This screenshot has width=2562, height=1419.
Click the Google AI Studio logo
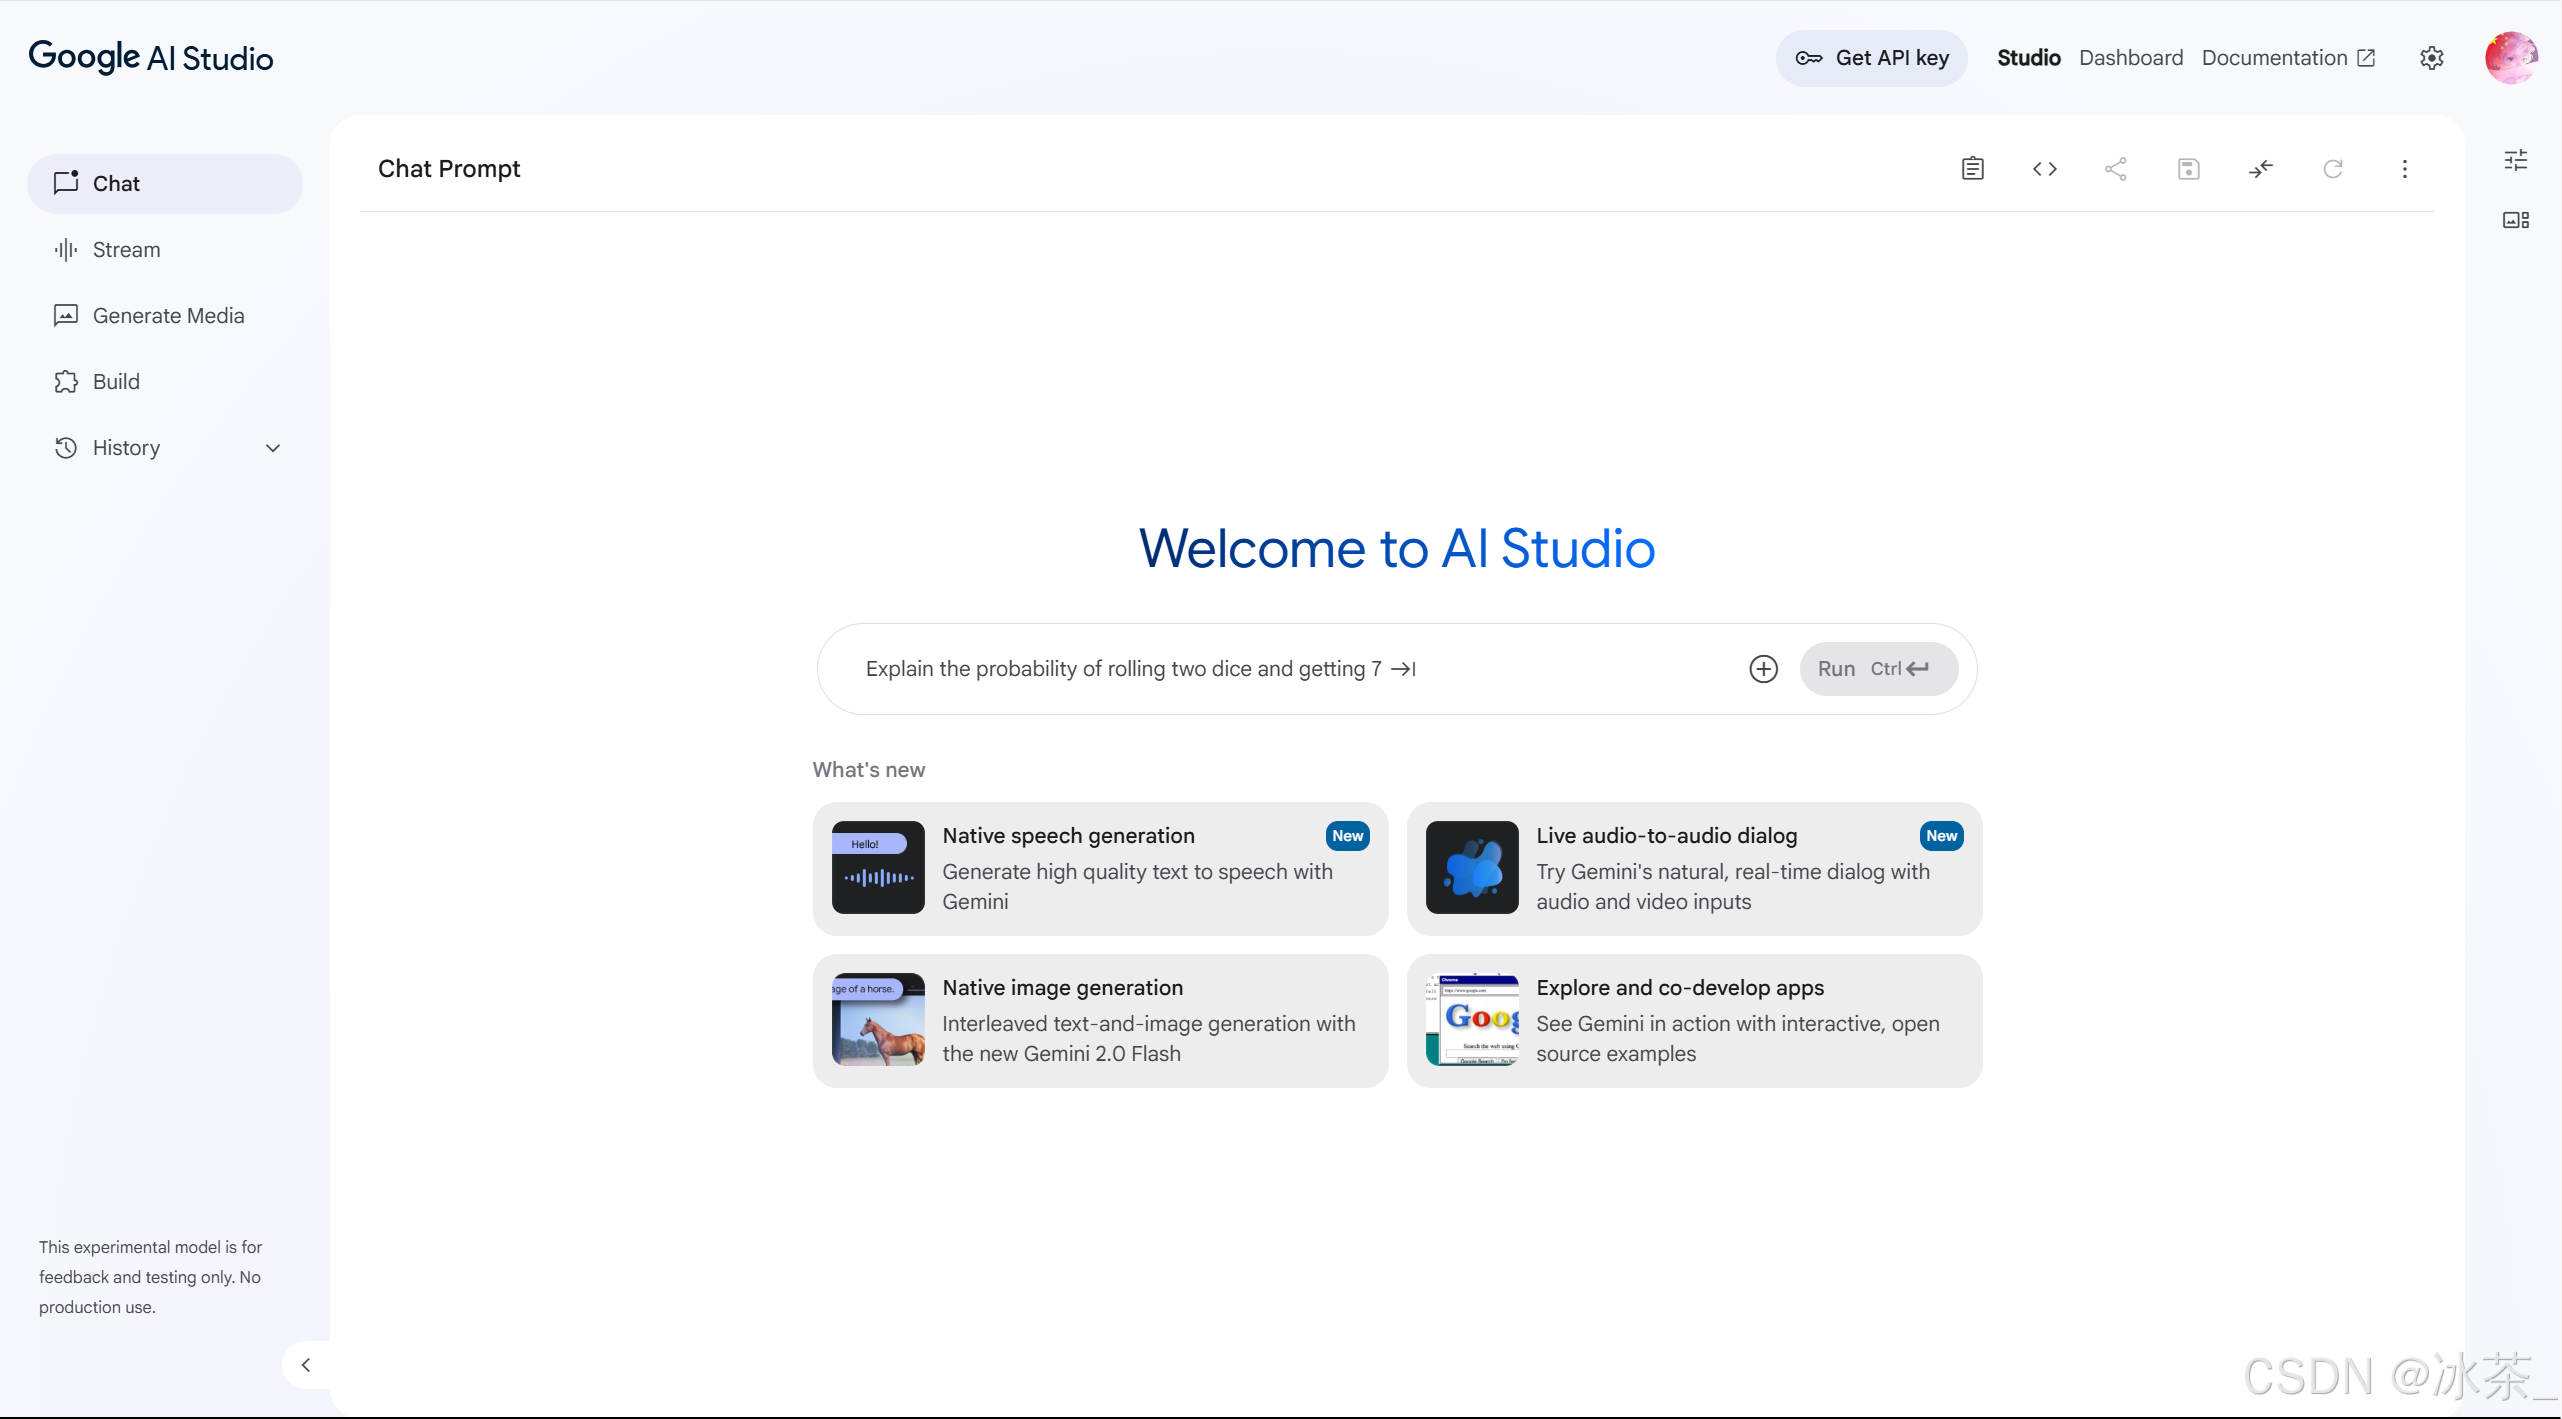click(151, 57)
